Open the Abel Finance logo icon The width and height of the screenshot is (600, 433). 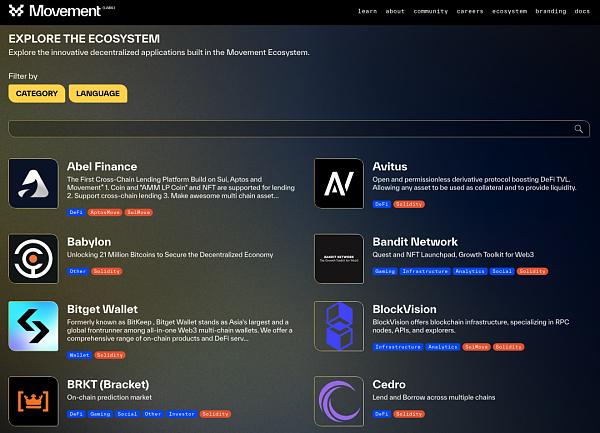33,183
